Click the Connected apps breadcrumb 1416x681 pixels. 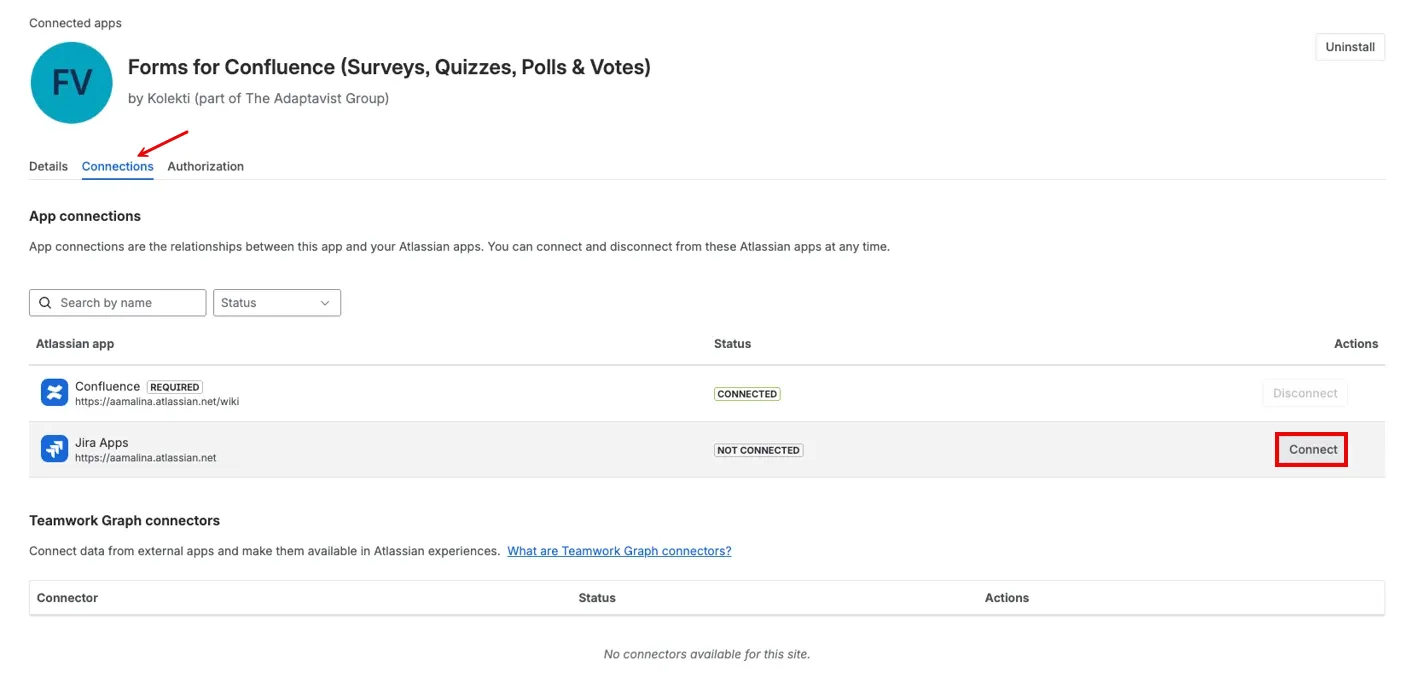[75, 23]
